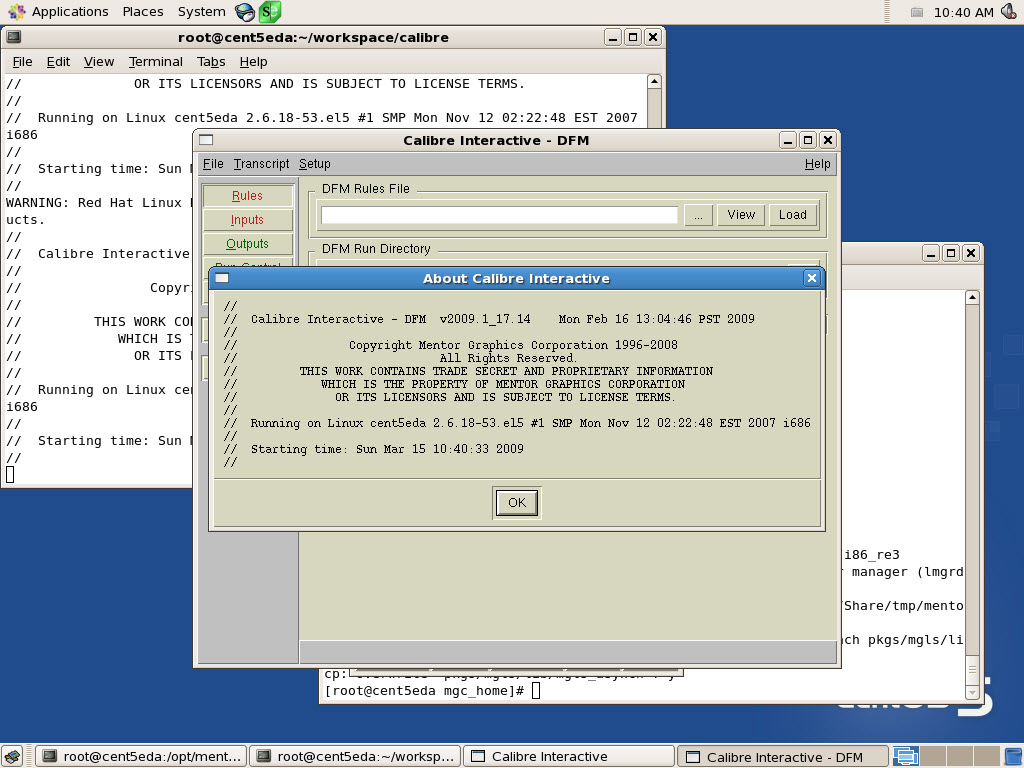Maximize the workspace/calibre terminal window

[x=632, y=37]
